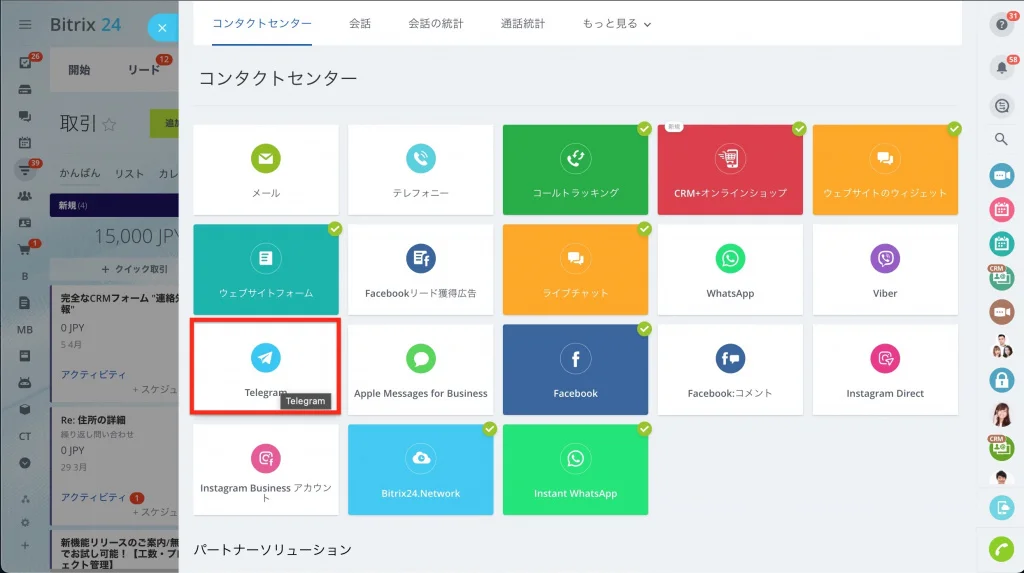Switch to the 会話の統計 tab
Screen dimensions: 1024x573
436,24
